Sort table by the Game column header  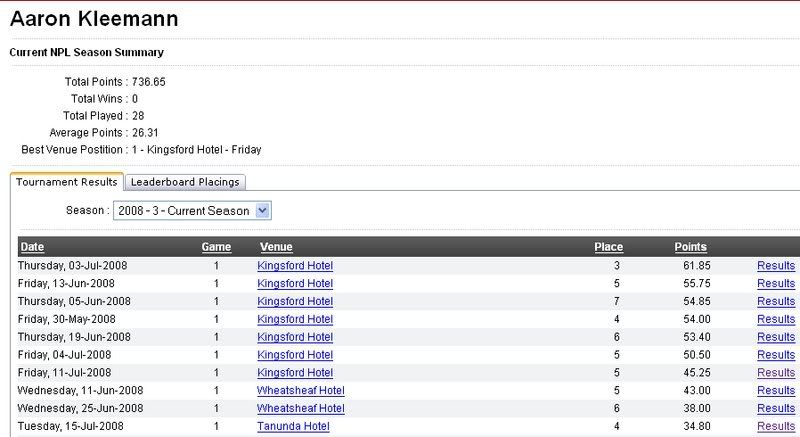click(216, 247)
